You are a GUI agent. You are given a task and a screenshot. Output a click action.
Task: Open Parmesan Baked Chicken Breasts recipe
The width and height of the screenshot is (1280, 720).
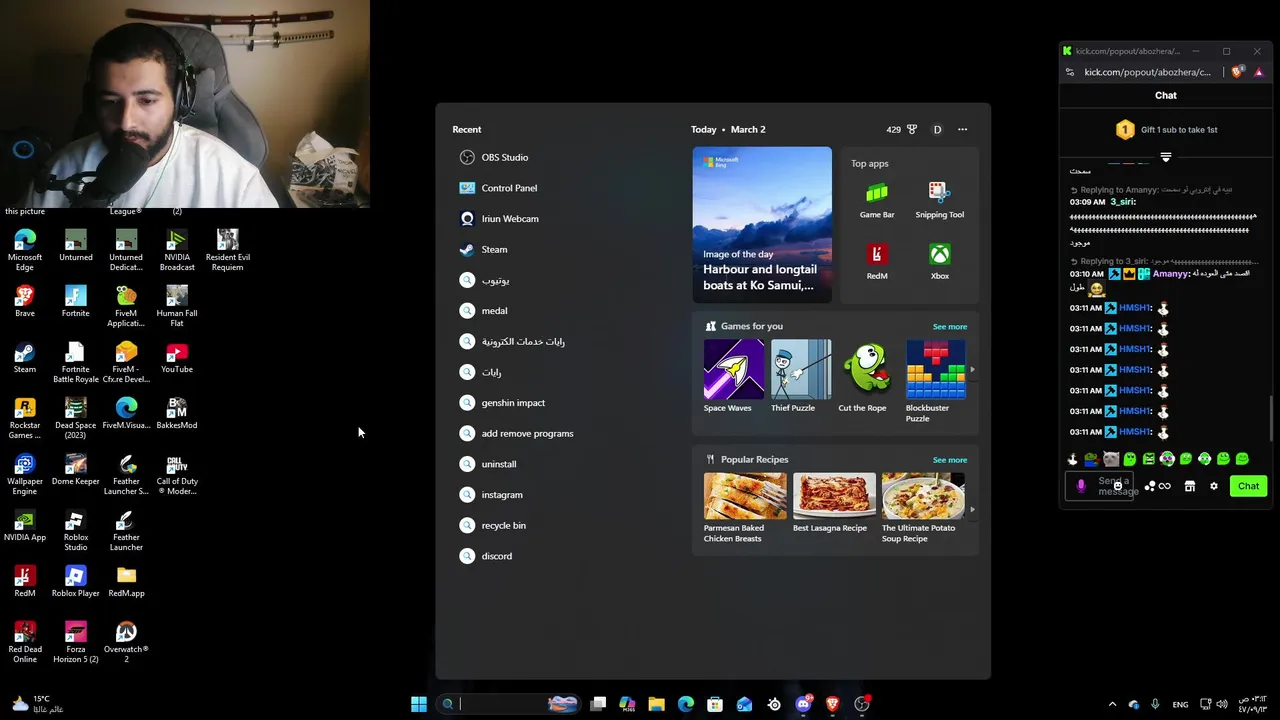pyautogui.click(x=744, y=508)
